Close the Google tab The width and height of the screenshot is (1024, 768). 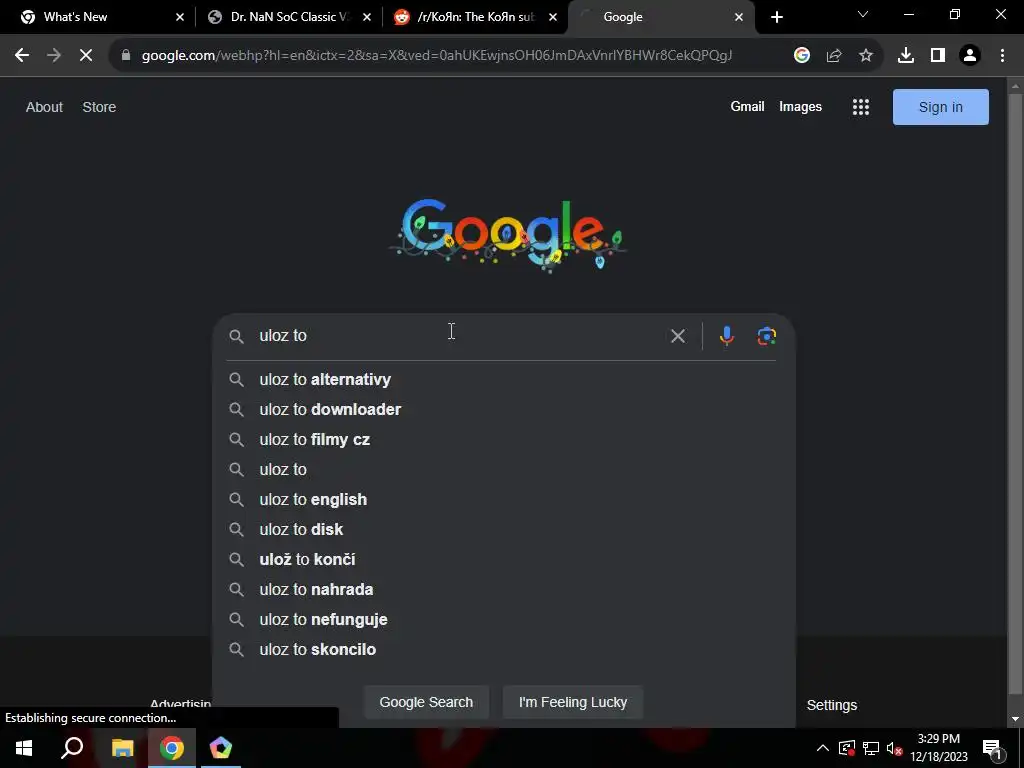(x=739, y=17)
